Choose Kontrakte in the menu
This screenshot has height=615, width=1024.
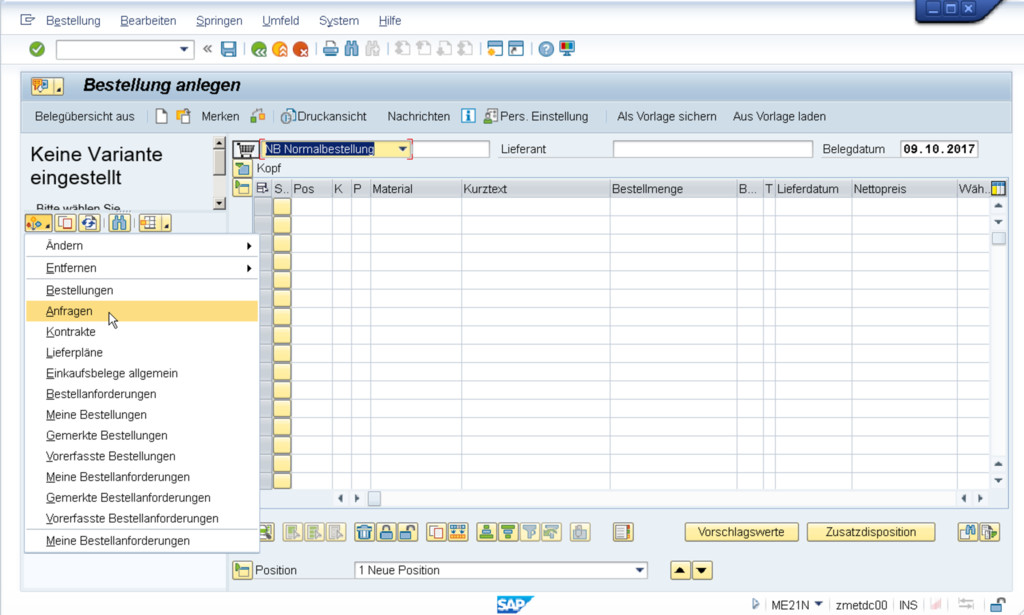[142, 332]
